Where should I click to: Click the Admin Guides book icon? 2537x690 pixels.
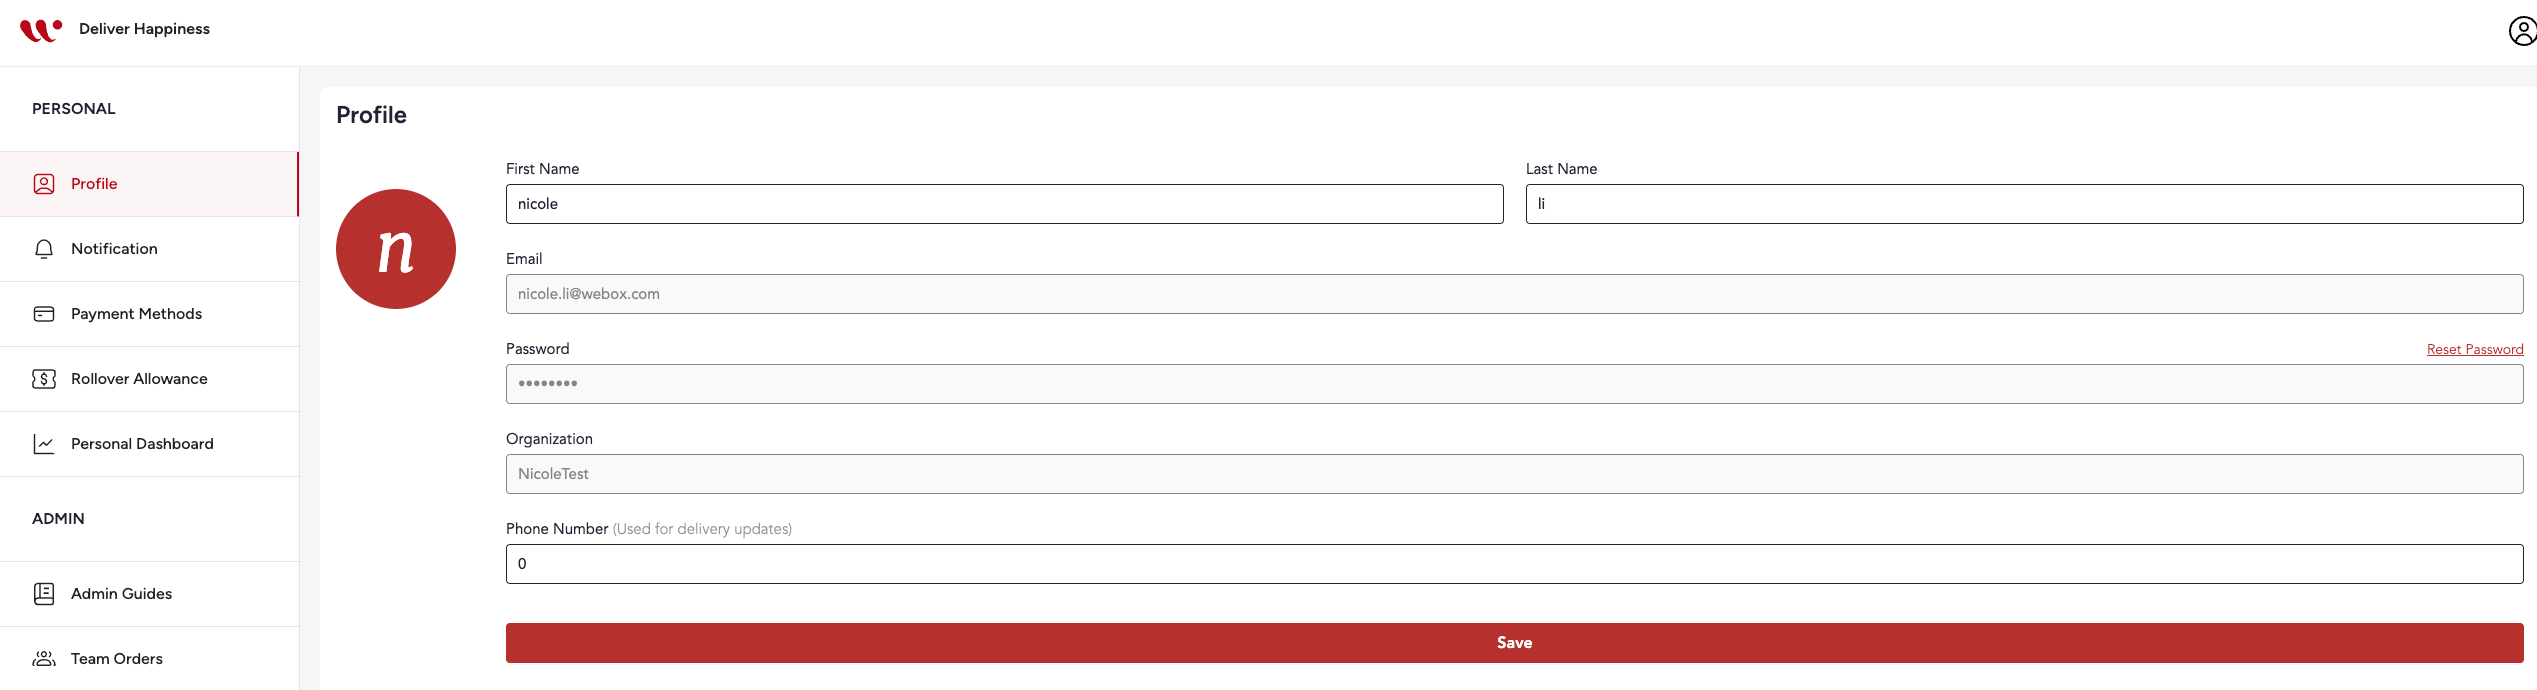tap(44, 594)
